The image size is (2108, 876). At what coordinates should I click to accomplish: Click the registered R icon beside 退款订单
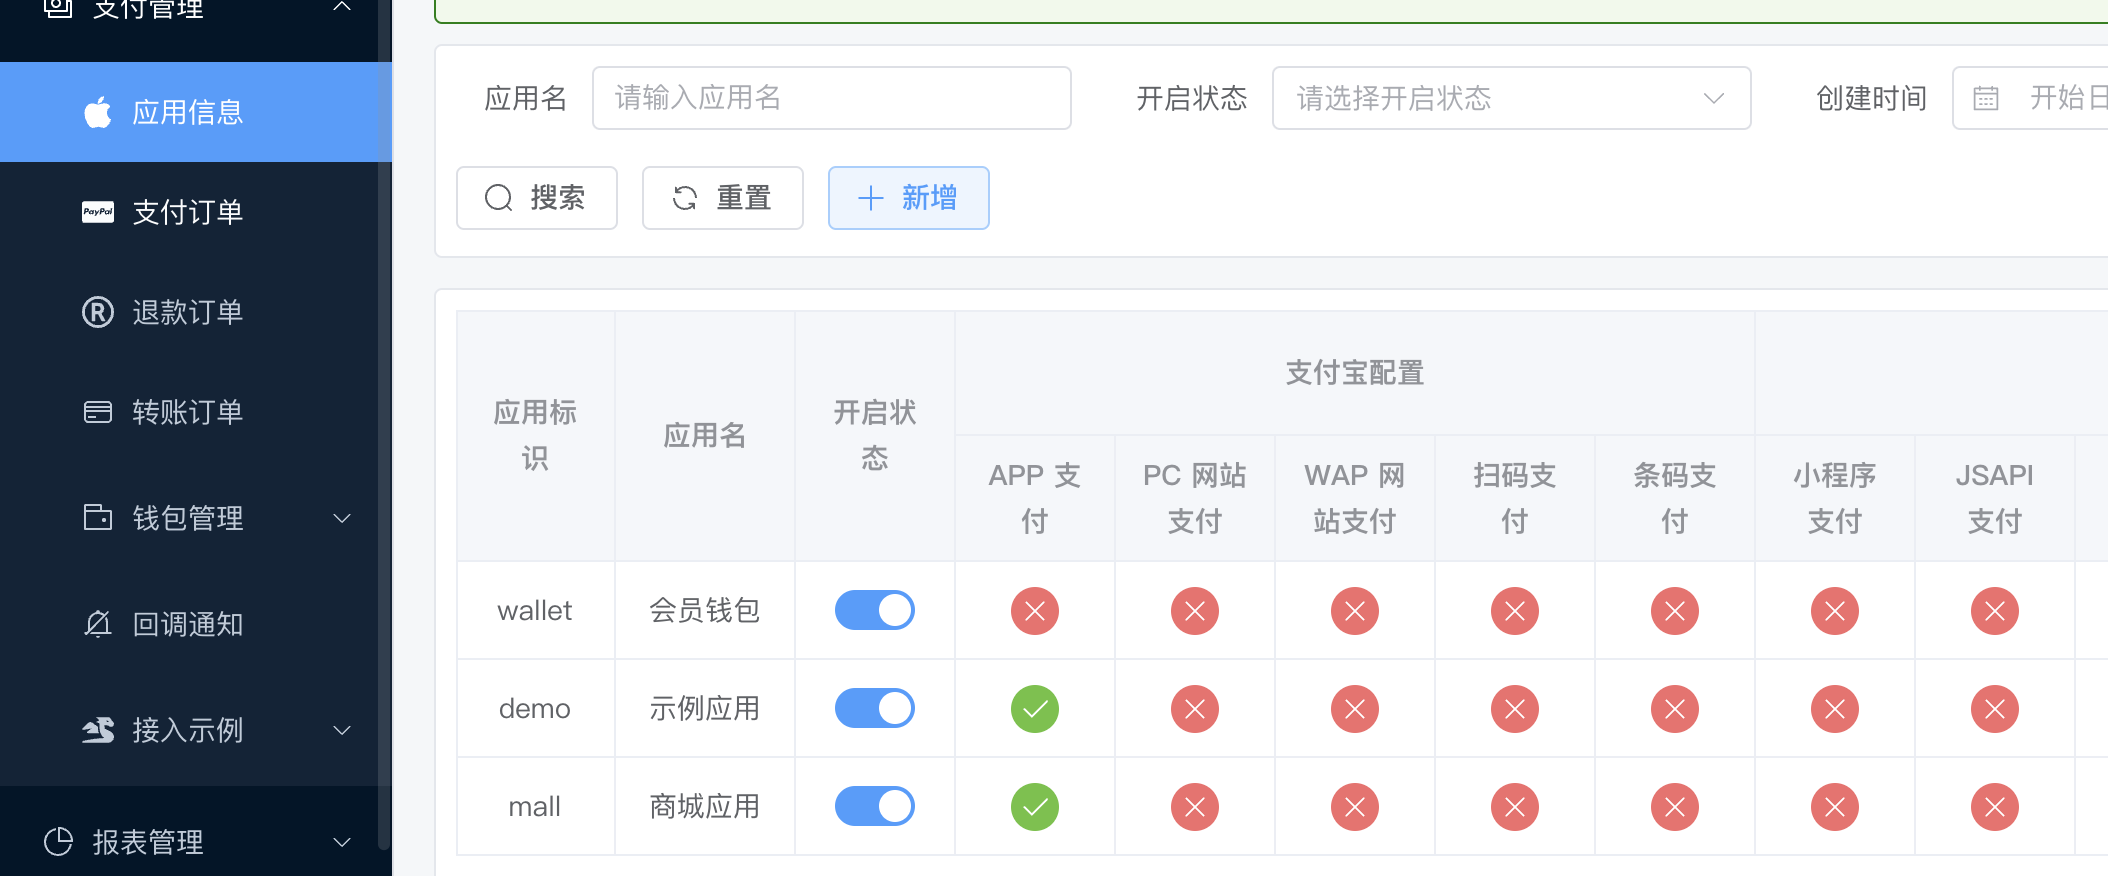(x=98, y=312)
